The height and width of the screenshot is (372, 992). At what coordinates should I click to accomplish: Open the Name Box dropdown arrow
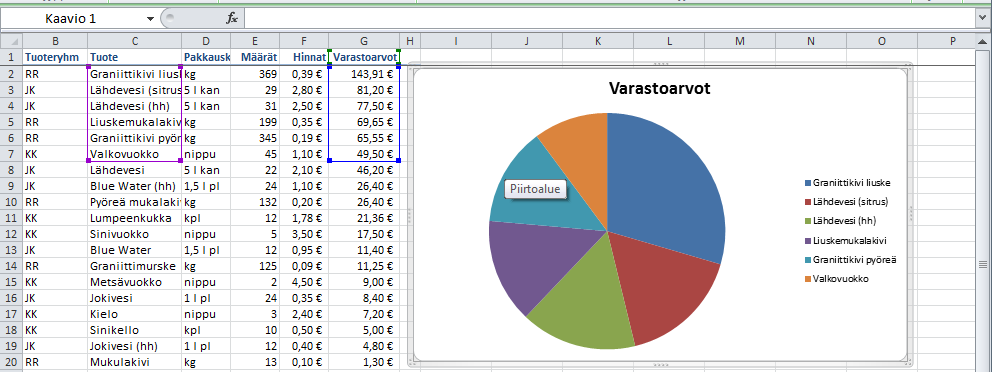pos(150,19)
